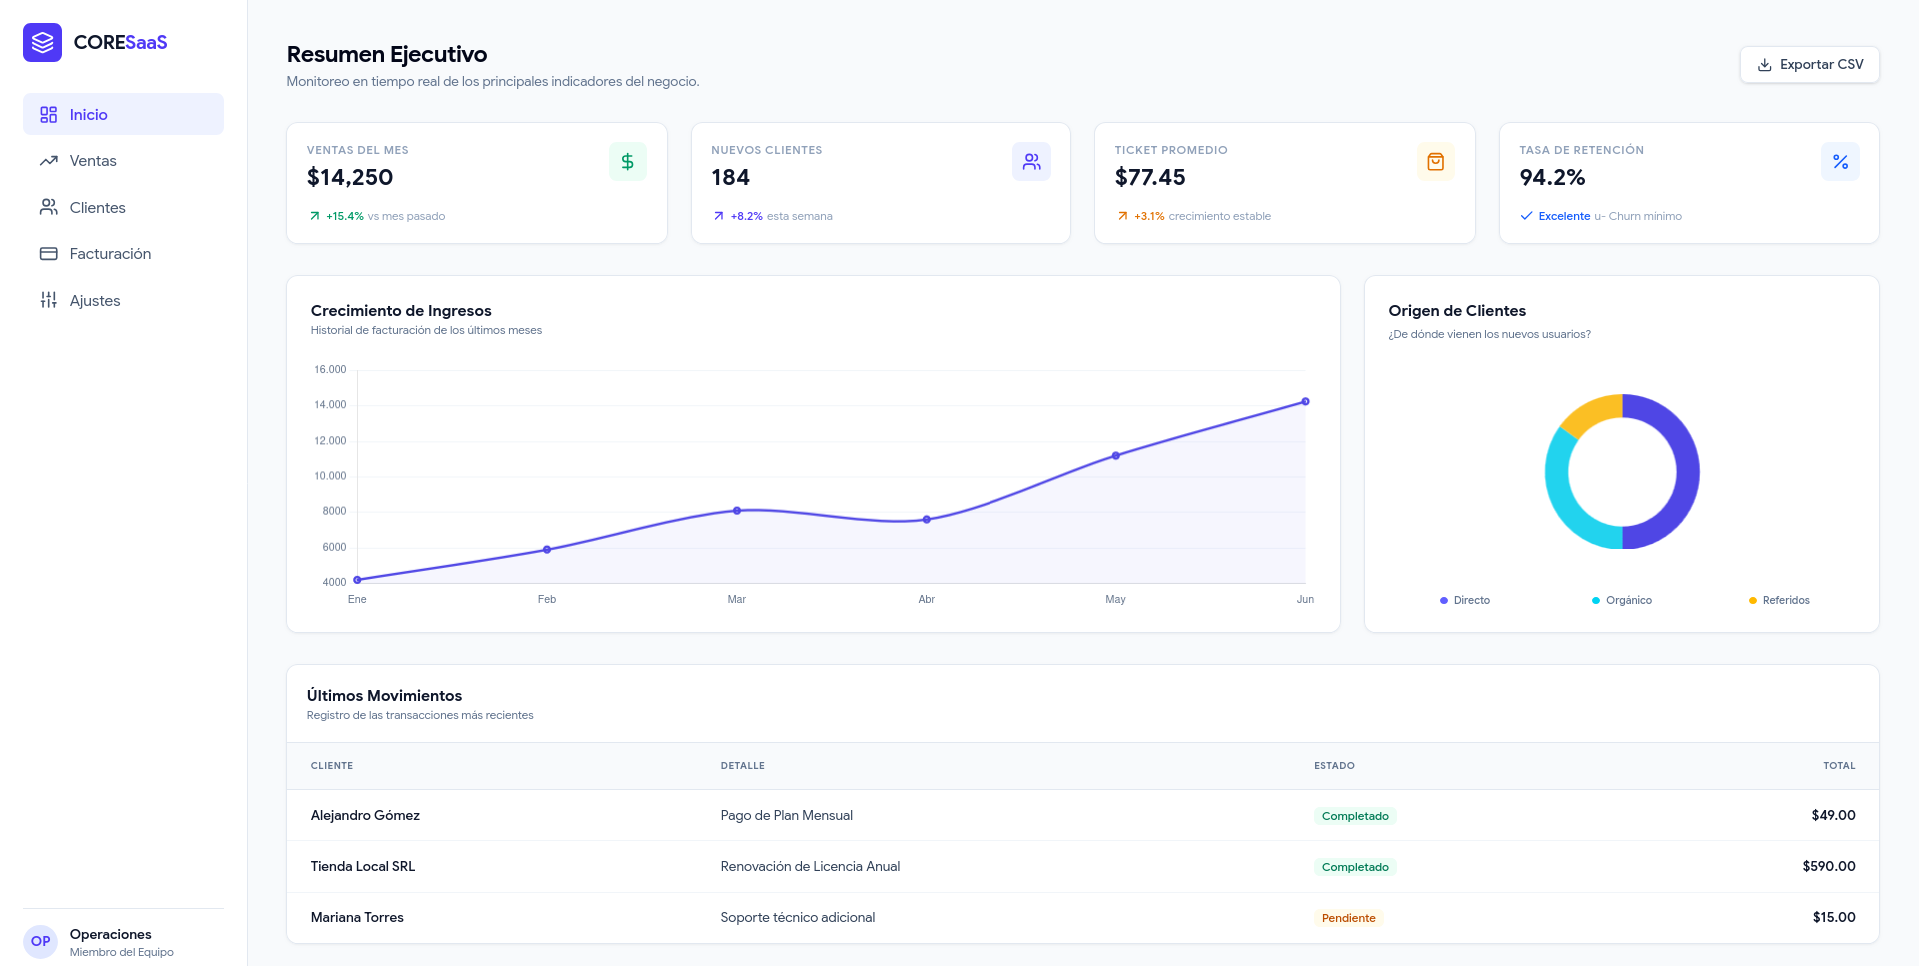Image resolution: width=1920 pixels, height=966 pixels.
Task: Click the Mar data point on chart
Action: pyautogui.click(x=737, y=511)
